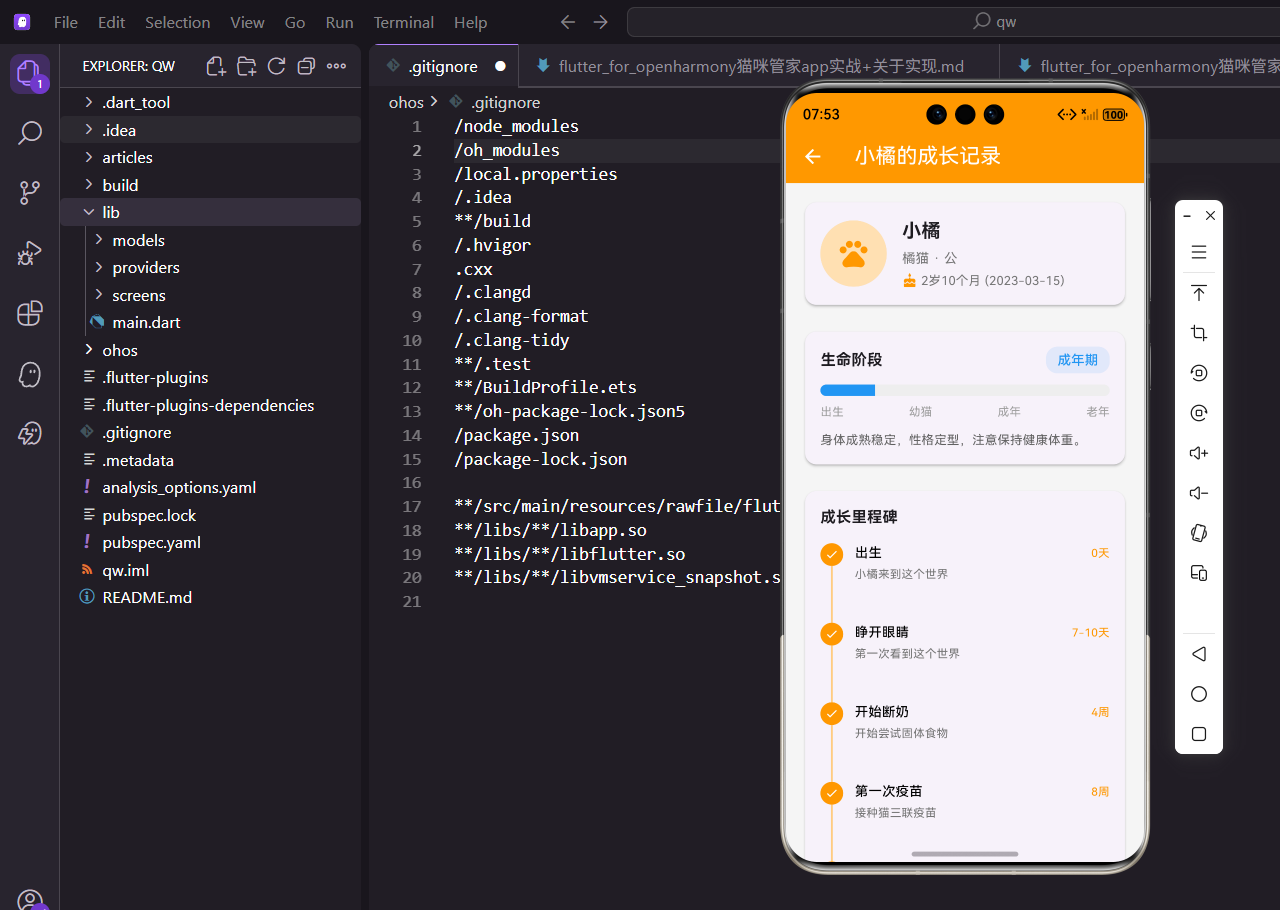Open analysis_options.yaml file

point(210,487)
